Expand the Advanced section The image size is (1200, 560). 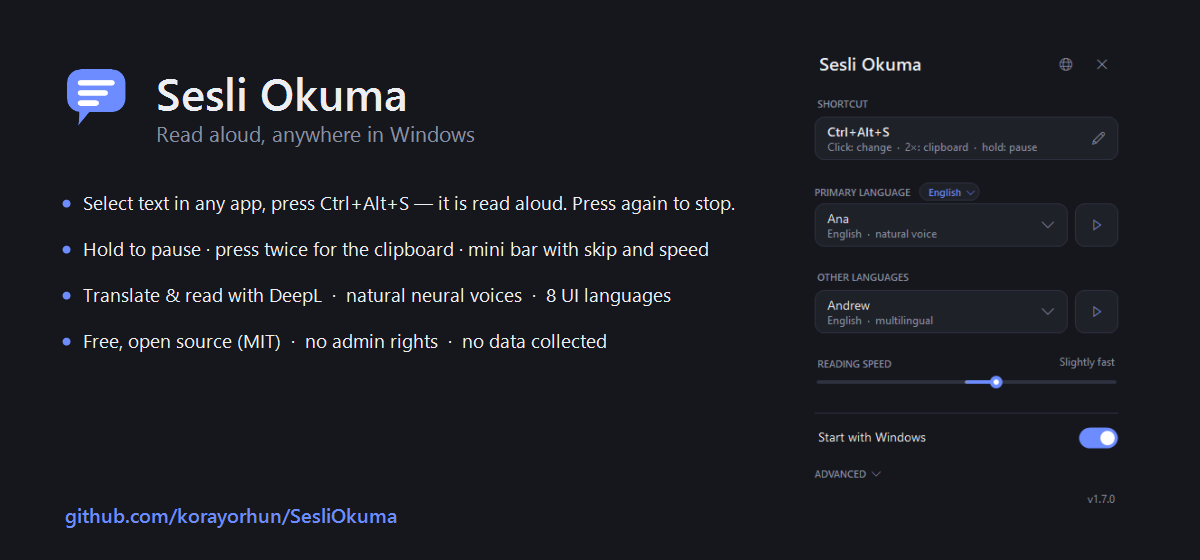(x=847, y=474)
